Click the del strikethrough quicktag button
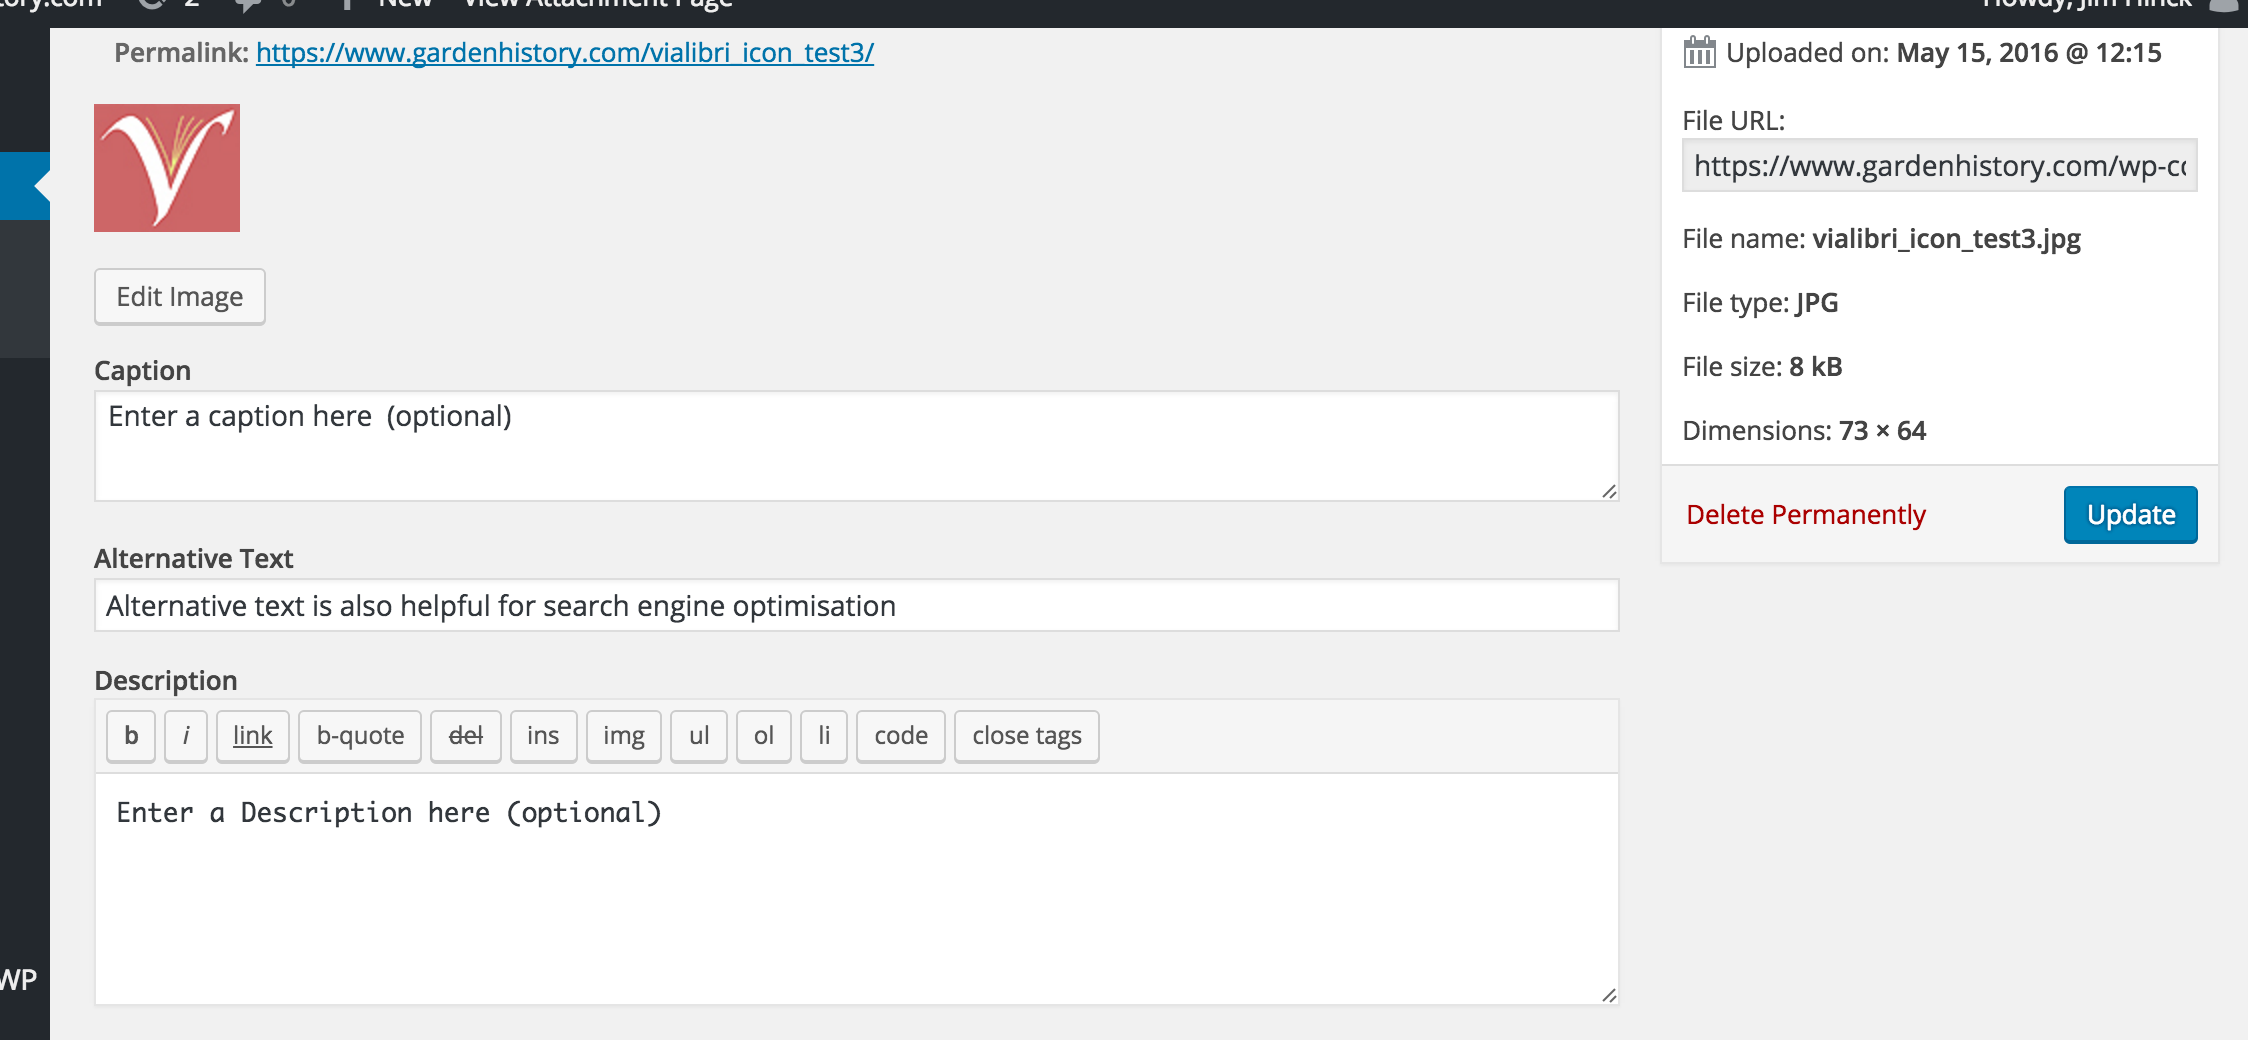The height and width of the screenshot is (1040, 2248). coord(466,736)
